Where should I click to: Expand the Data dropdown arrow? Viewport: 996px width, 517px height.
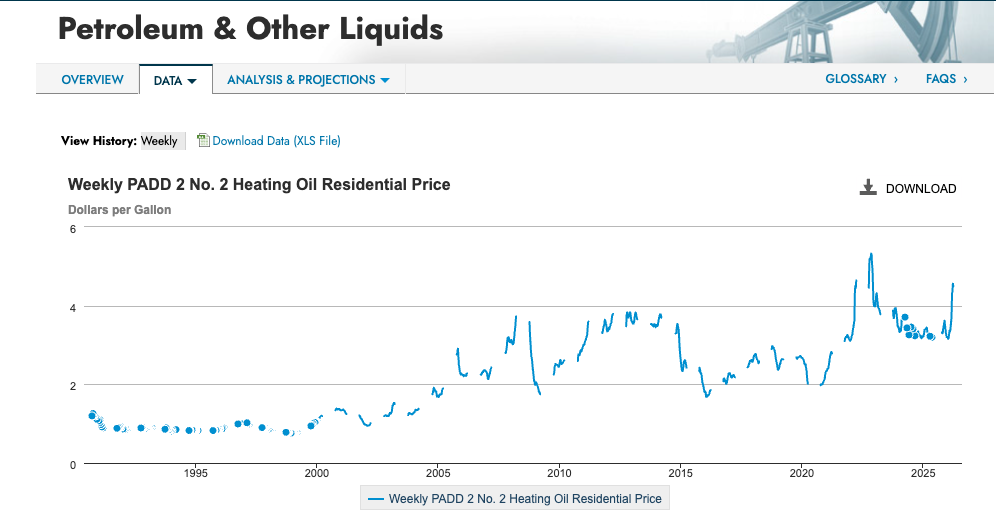click(x=192, y=81)
